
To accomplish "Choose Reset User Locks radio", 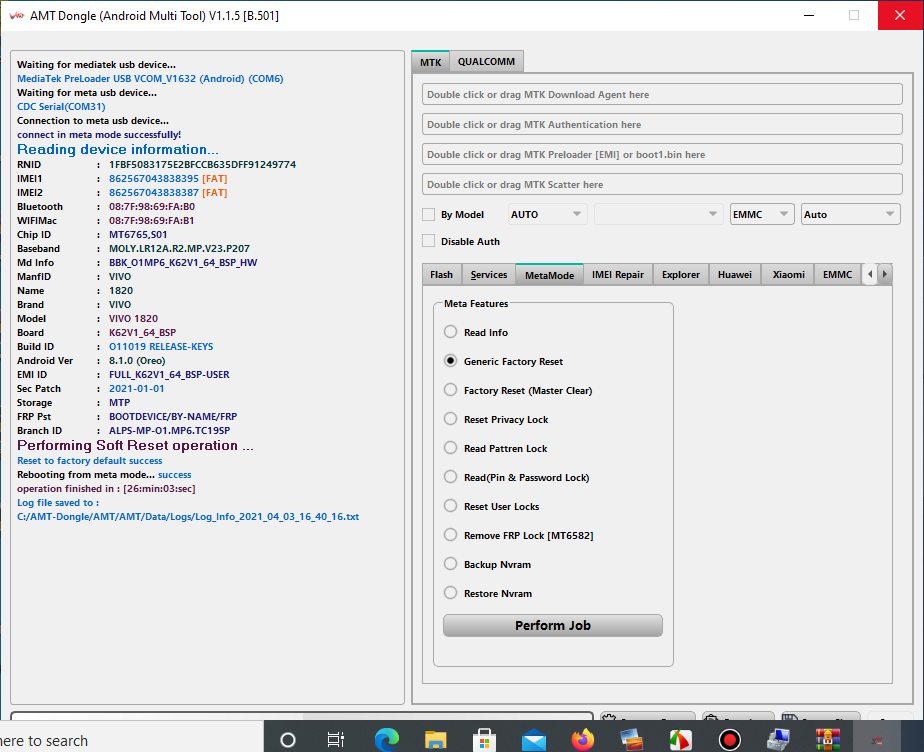I will 450,506.
